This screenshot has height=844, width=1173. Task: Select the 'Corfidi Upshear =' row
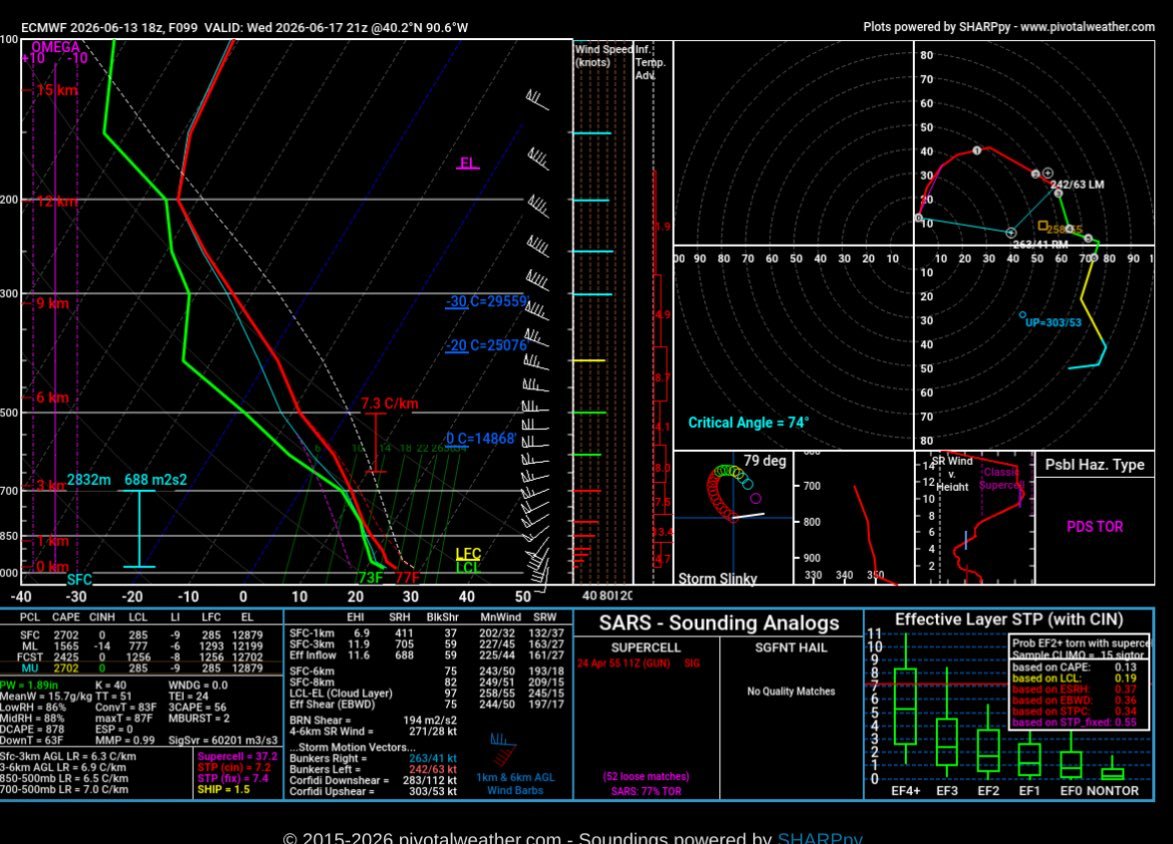[x=373, y=791]
